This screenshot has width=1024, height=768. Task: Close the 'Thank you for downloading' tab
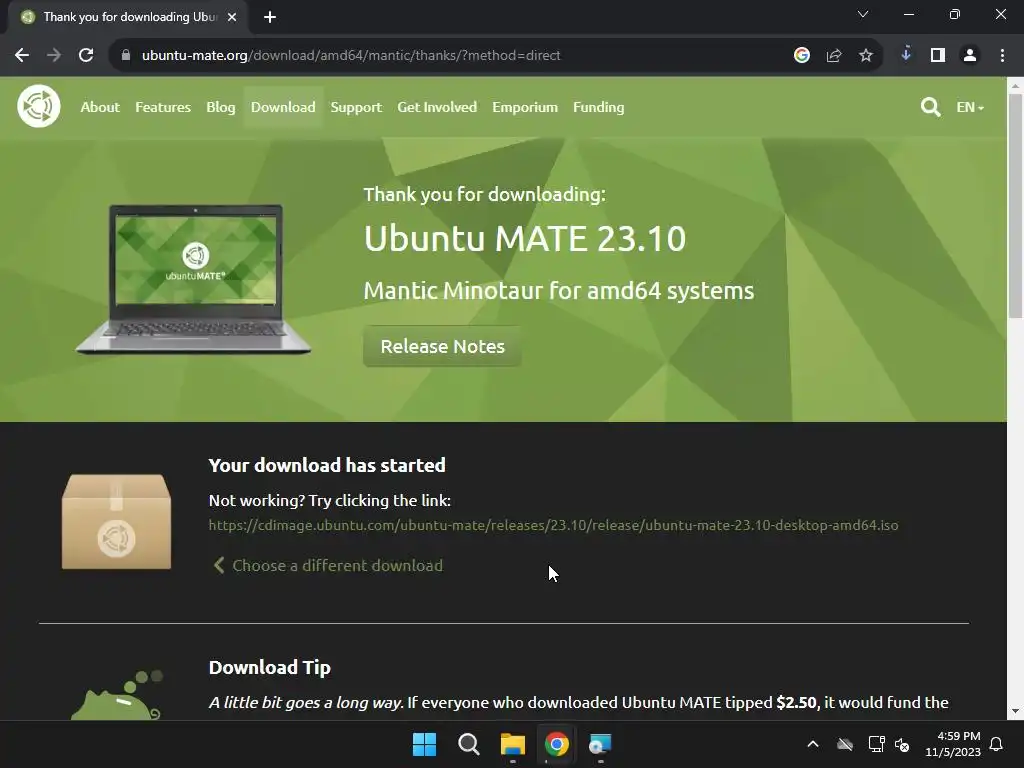click(232, 17)
